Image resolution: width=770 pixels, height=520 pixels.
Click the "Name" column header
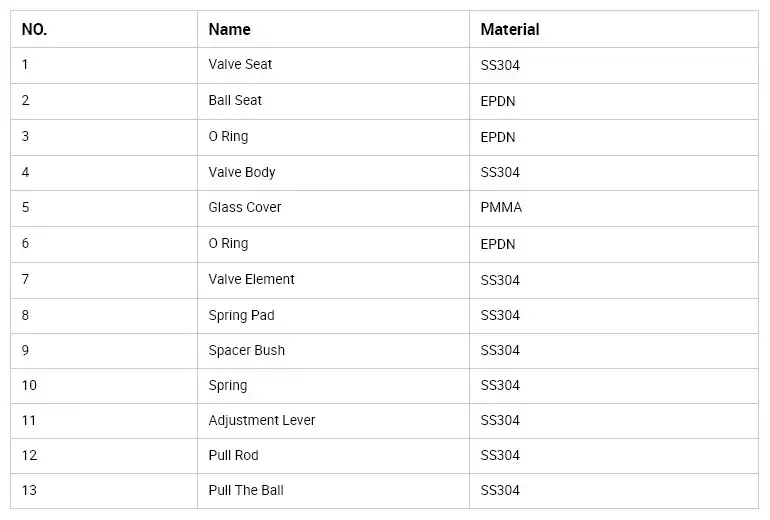pos(229,30)
